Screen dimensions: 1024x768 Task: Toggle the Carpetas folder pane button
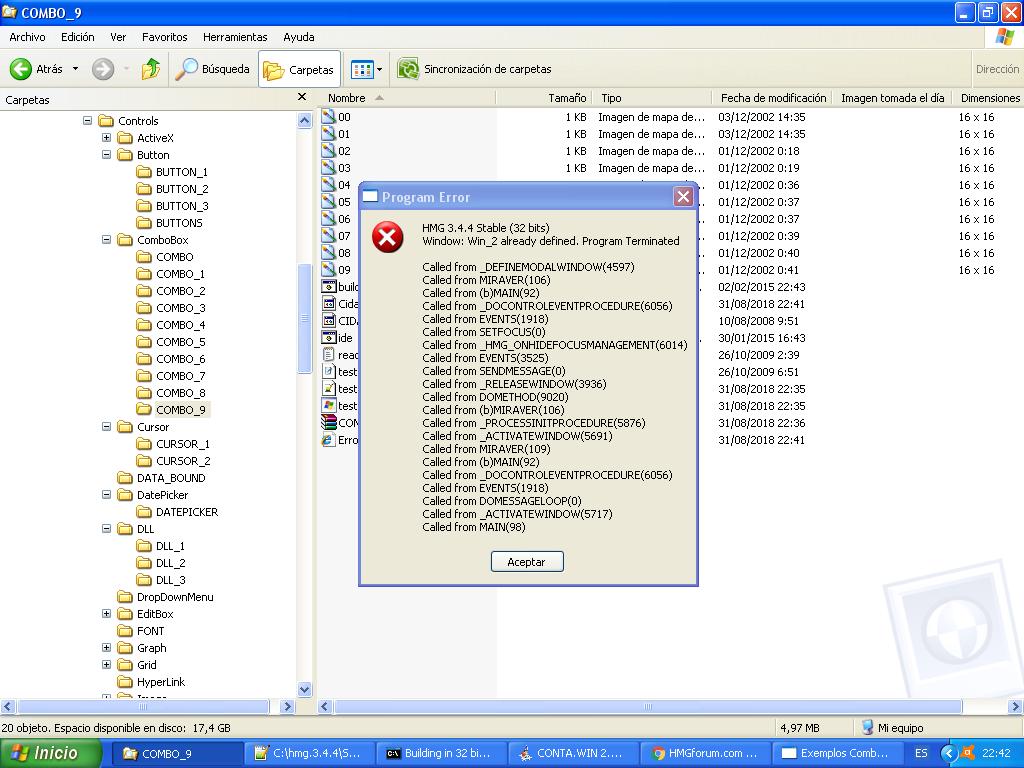coord(298,69)
